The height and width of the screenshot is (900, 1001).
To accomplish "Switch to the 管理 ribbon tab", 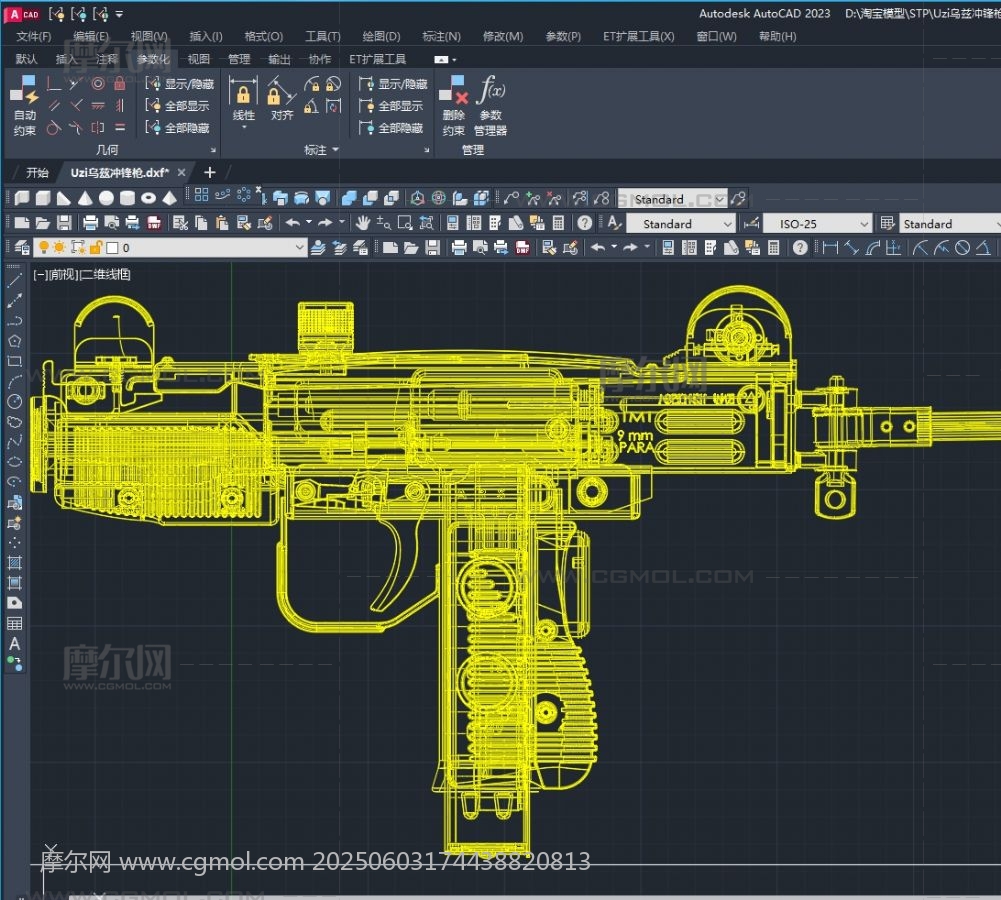I will [x=239, y=59].
